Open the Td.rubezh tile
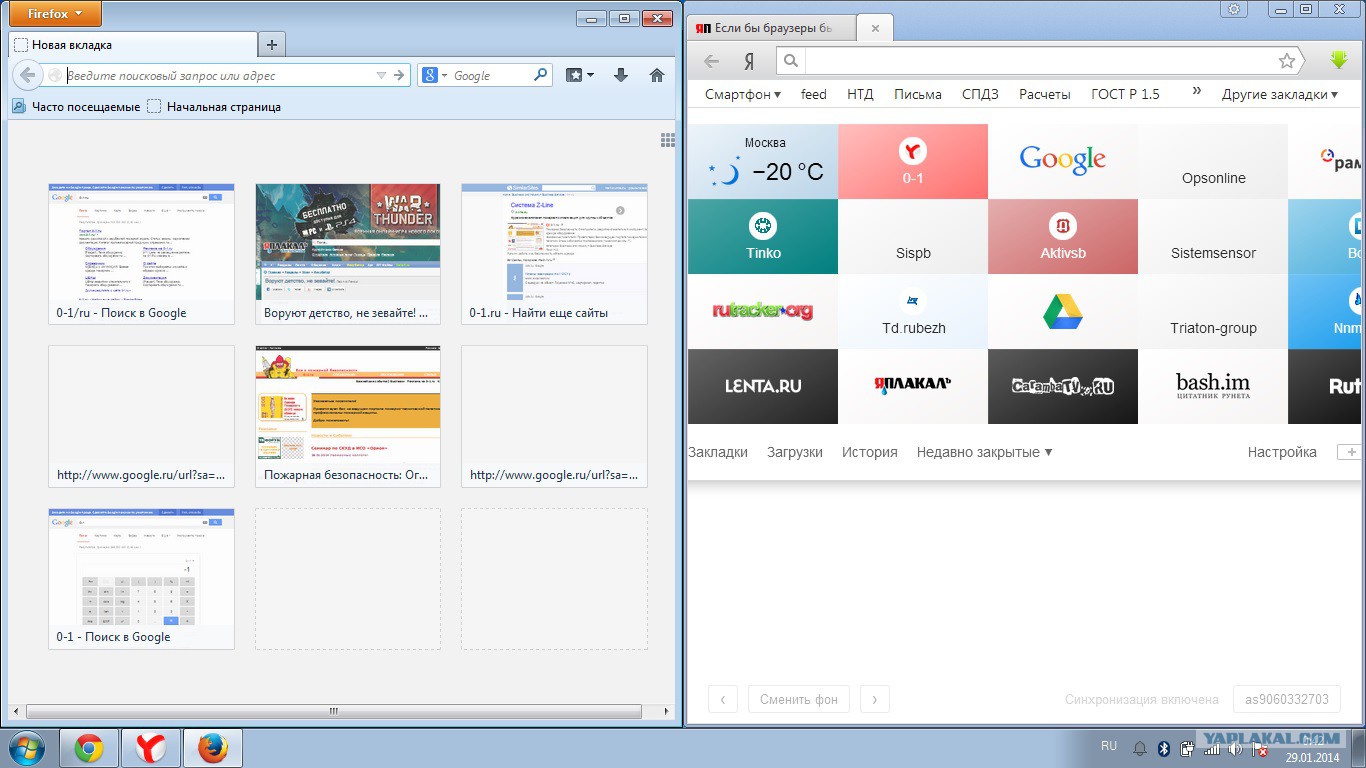Screen dimensions: 1366x768 point(913,312)
